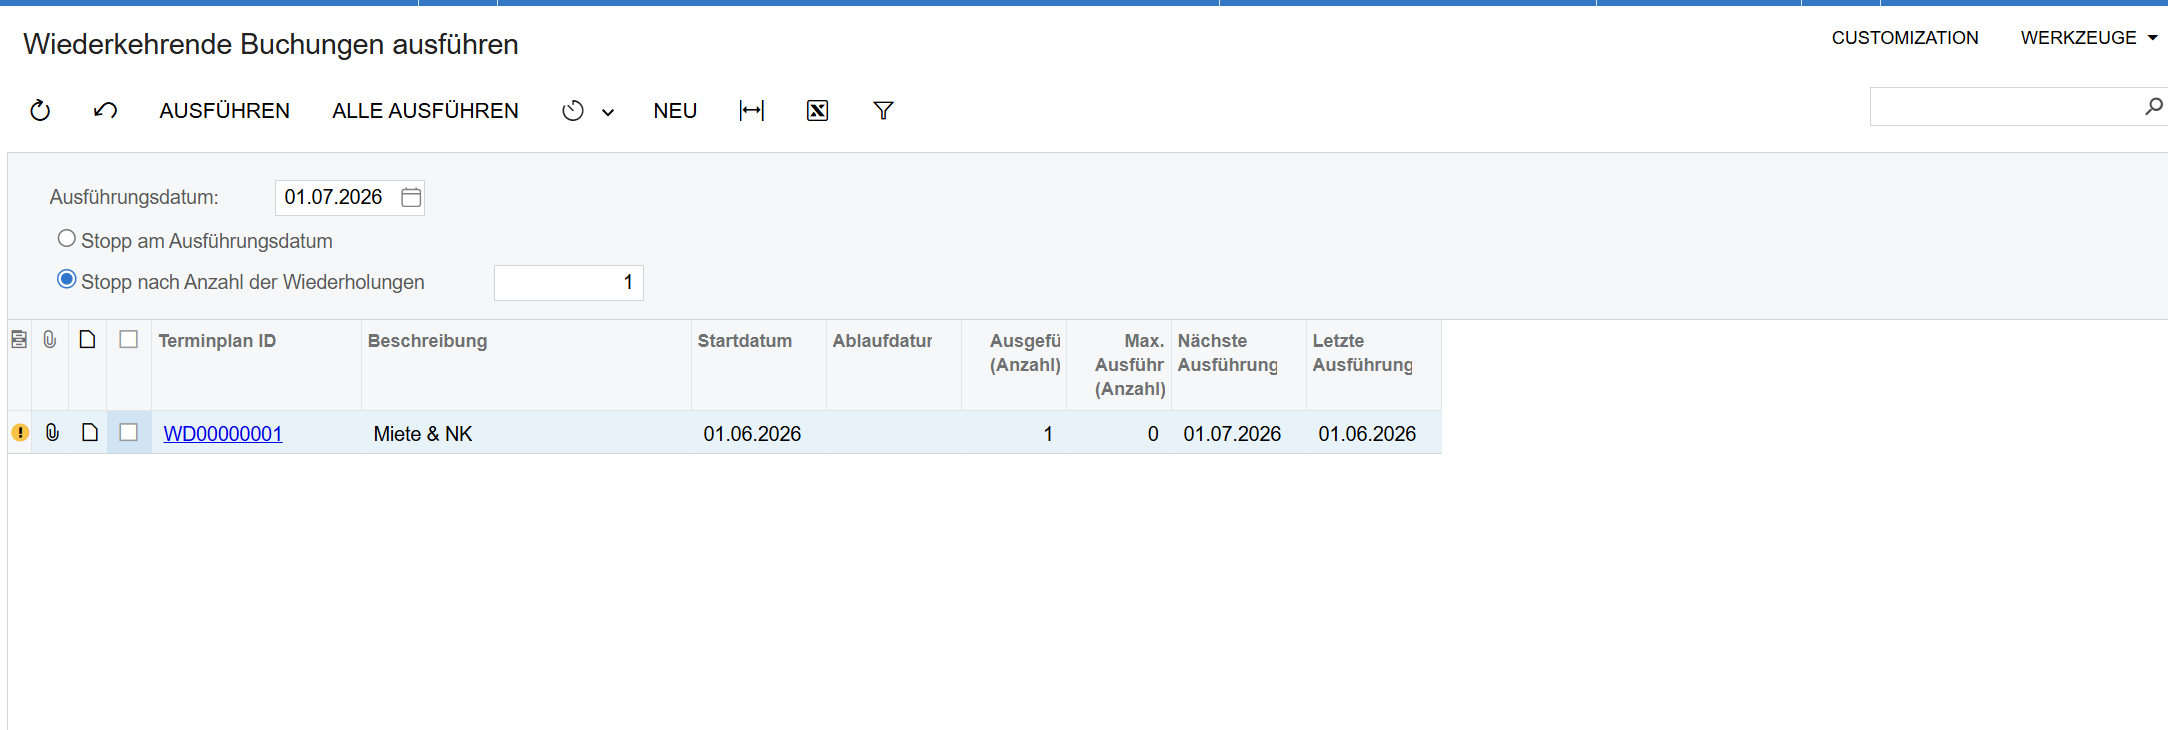Click the executed count '1' cell

click(x=1014, y=433)
